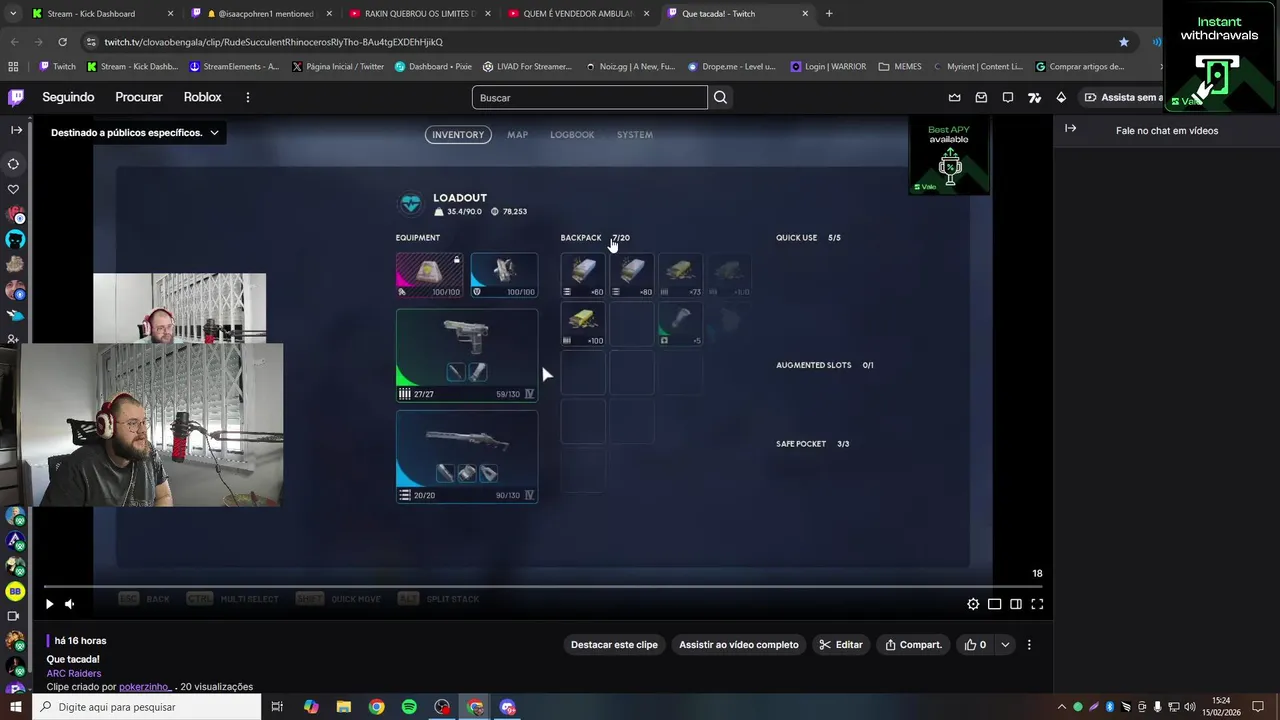Open the Prime loot crown icon

click(954, 97)
